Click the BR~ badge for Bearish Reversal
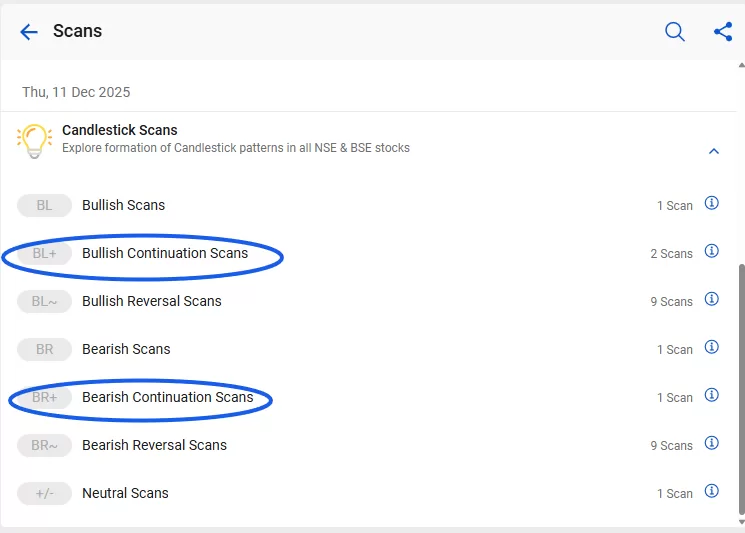The height and width of the screenshot is (533, 745). [x=44, y=445]
